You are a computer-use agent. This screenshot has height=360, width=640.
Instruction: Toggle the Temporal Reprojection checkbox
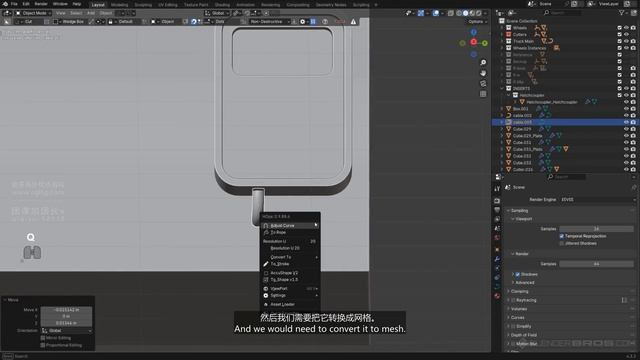(x=562, y=236)
